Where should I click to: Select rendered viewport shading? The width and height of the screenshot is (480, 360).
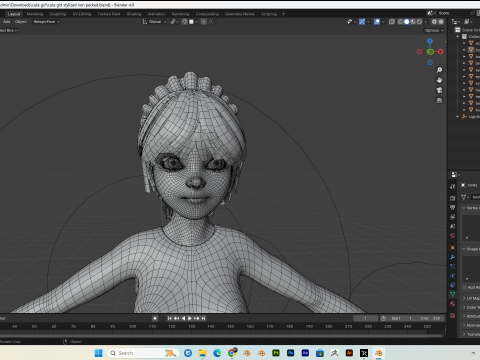(419, 22)
